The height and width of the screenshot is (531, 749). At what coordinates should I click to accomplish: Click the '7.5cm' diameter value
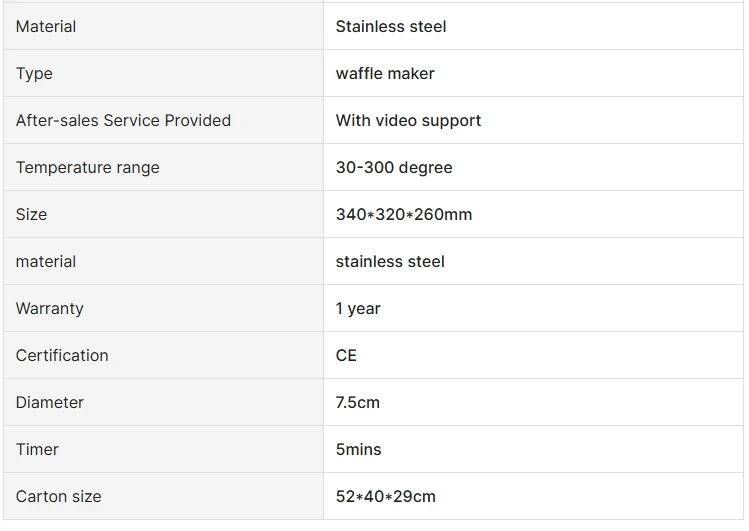pos(358,403)
